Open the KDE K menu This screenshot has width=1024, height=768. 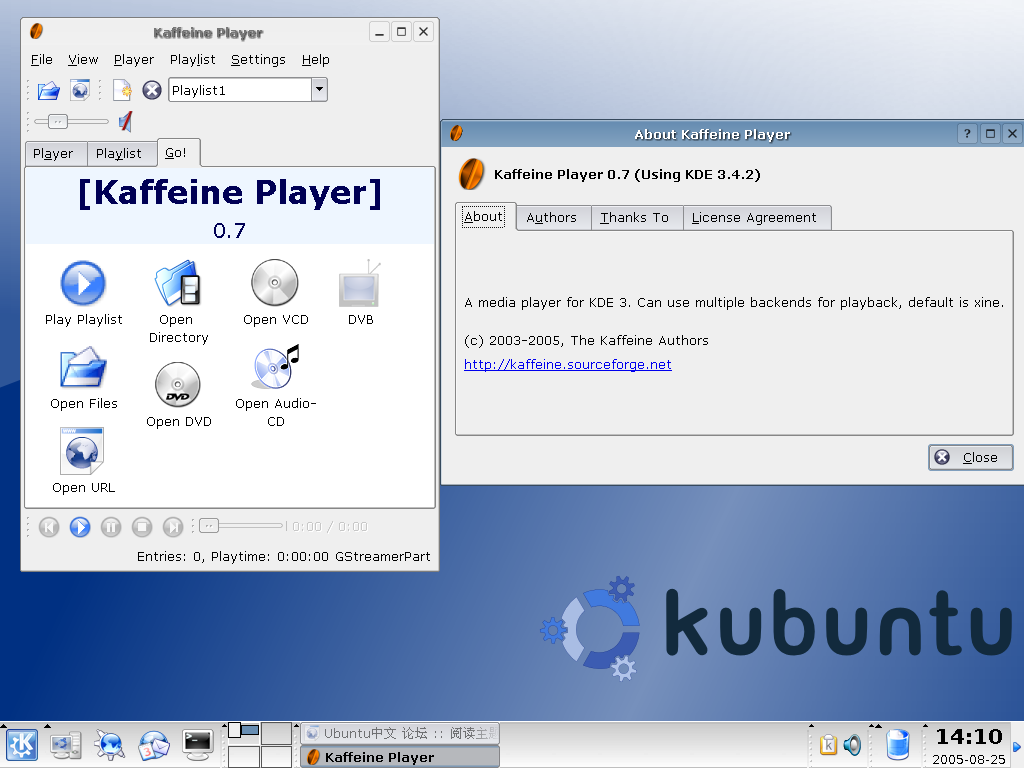pyautogui.click(x=22, y=745)
